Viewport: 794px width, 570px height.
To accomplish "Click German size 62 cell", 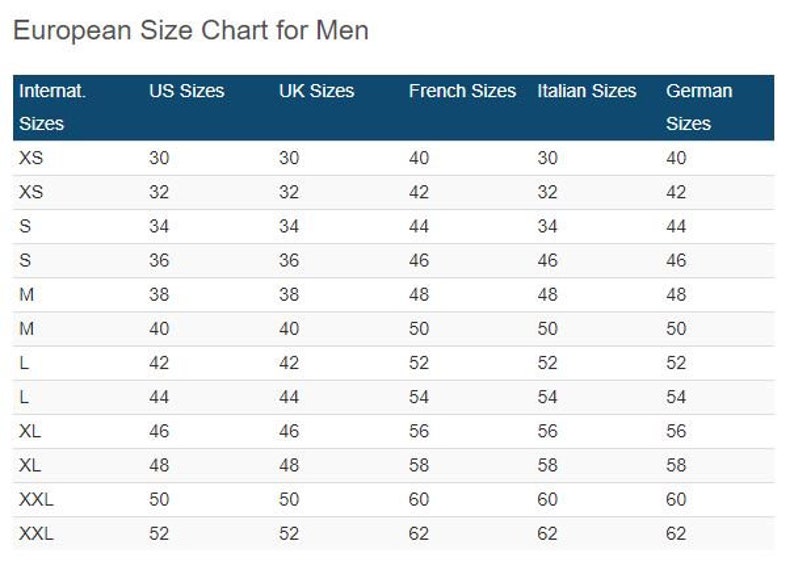I will pyautogui.click(x=676, y=534).
